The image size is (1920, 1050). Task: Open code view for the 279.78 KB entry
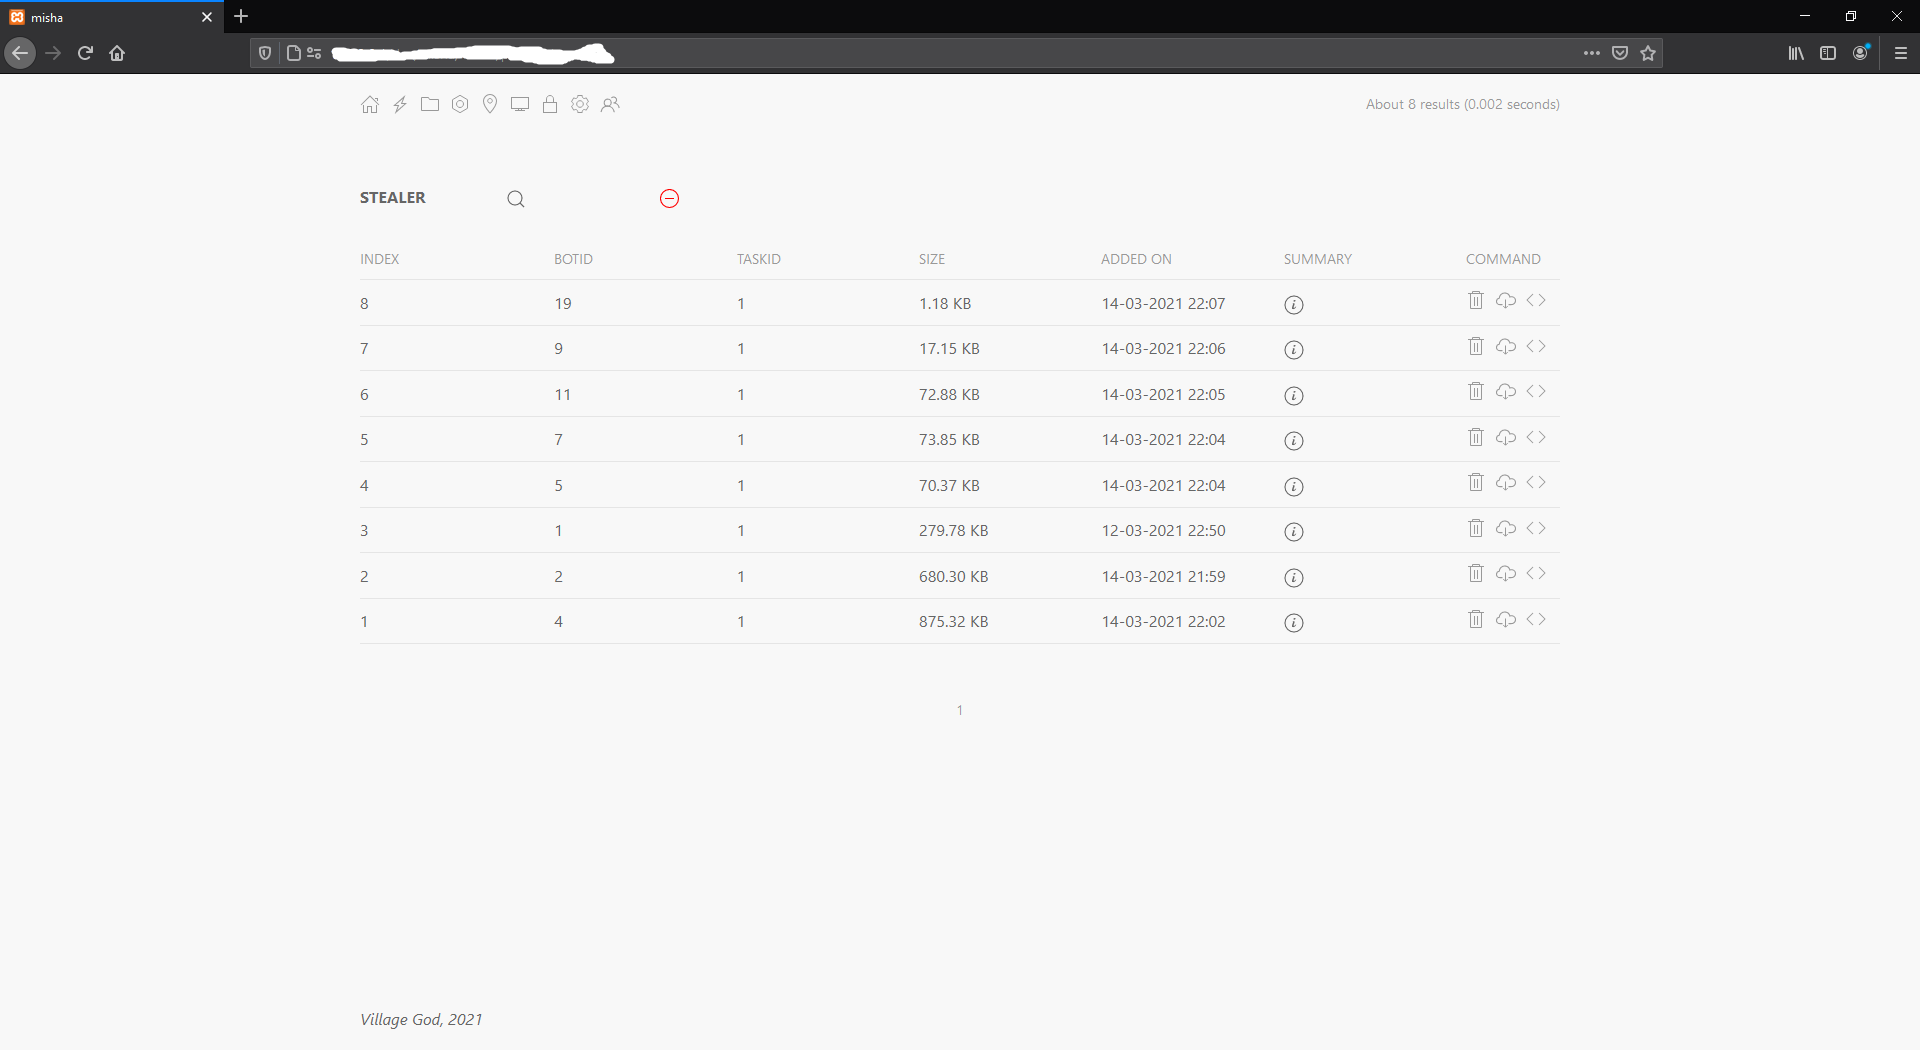1536,528
